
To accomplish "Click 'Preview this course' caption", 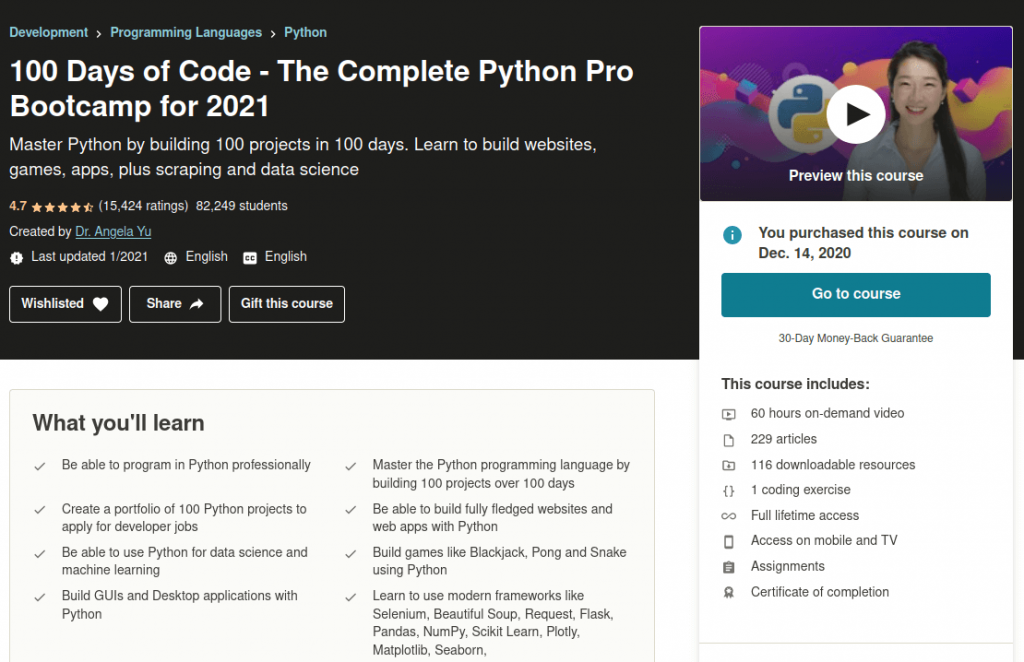I will [856, 176].
